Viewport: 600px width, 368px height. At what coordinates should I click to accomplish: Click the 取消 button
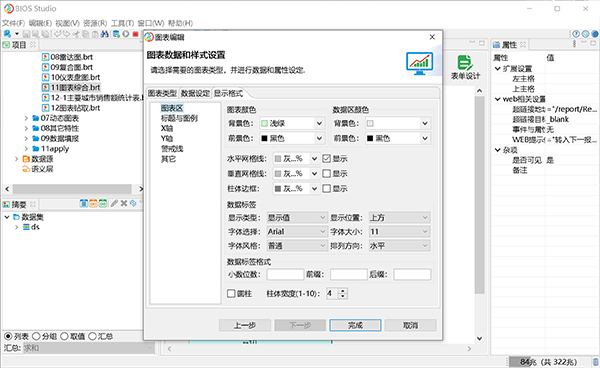[x=411, y=326]
